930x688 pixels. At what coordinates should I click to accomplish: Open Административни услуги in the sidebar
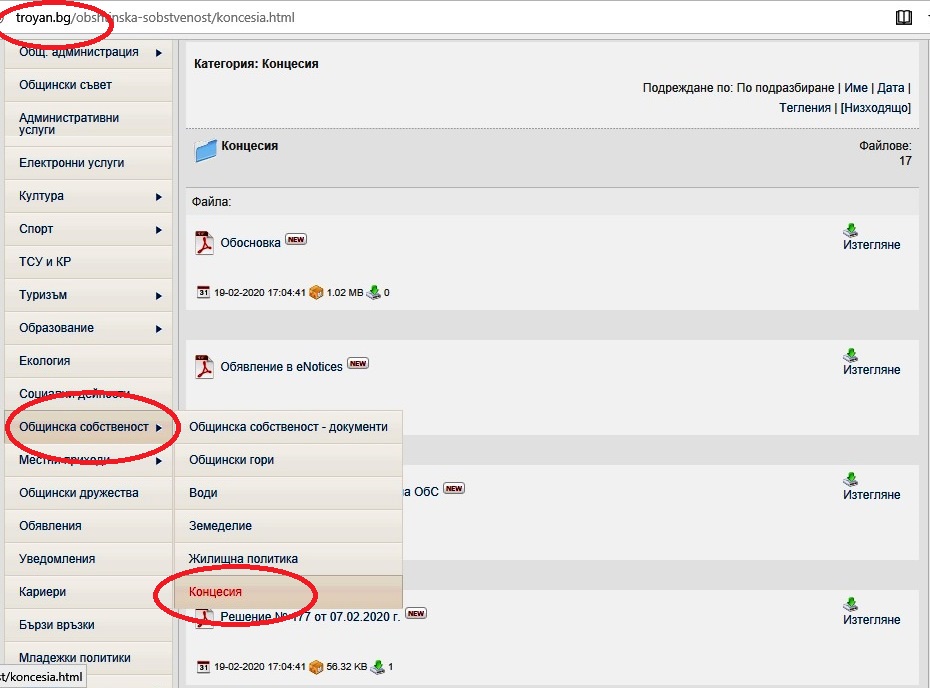click(88, 123)
